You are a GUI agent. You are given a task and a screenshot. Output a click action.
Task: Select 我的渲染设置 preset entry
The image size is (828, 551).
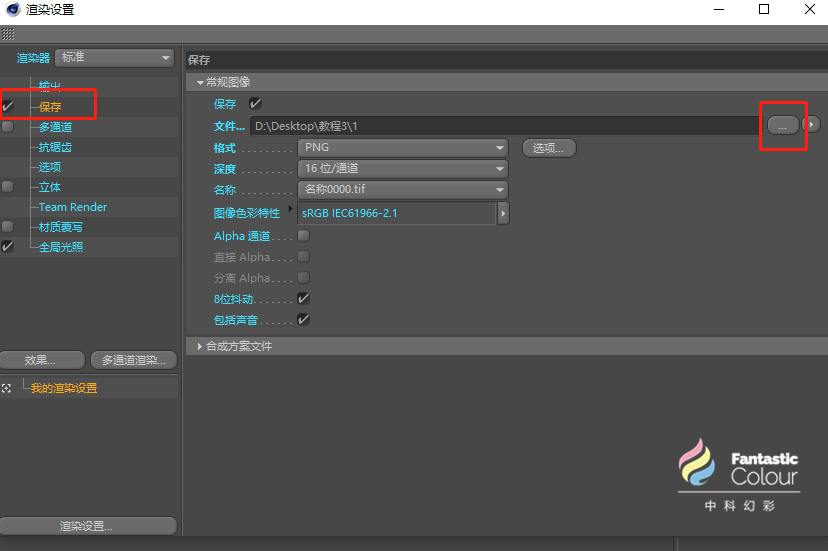(x=64, y=388)
